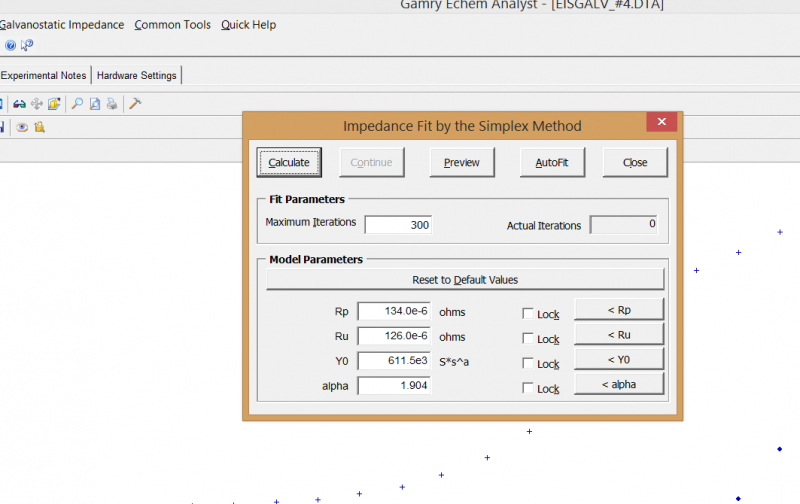The image size is (800, 504).
Task: Click the 3D glasses view icon
Action: pyautogui.click(x=19, y=104)
